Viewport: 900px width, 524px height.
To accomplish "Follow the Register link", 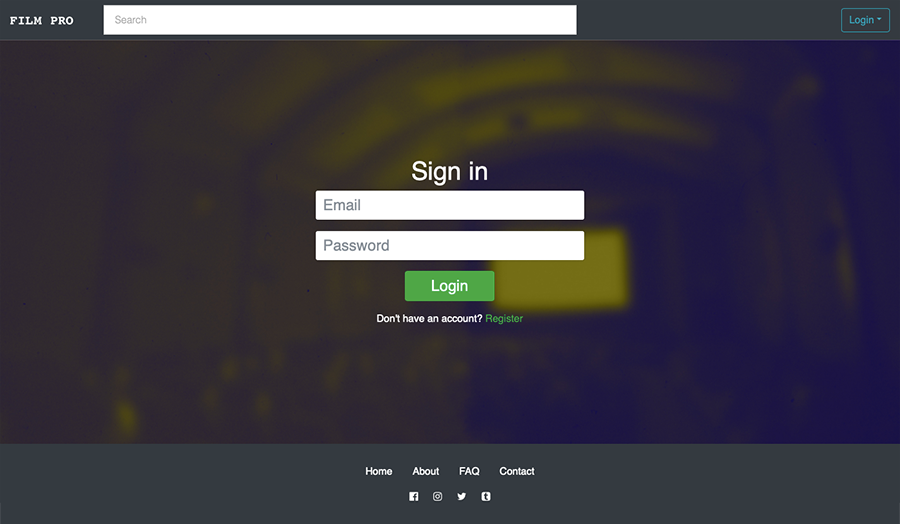I will 504,319.
